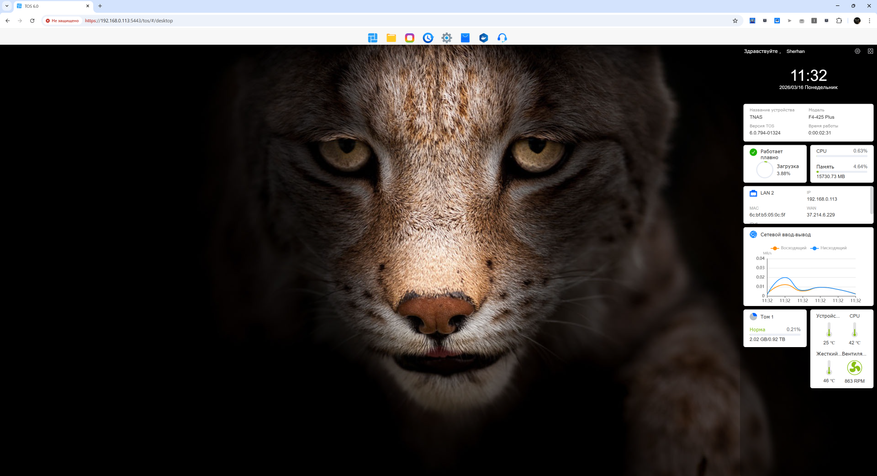This screenshot has height=476, width=877.
Task: Open a new browser tab
Action: (x=100, y=6)
